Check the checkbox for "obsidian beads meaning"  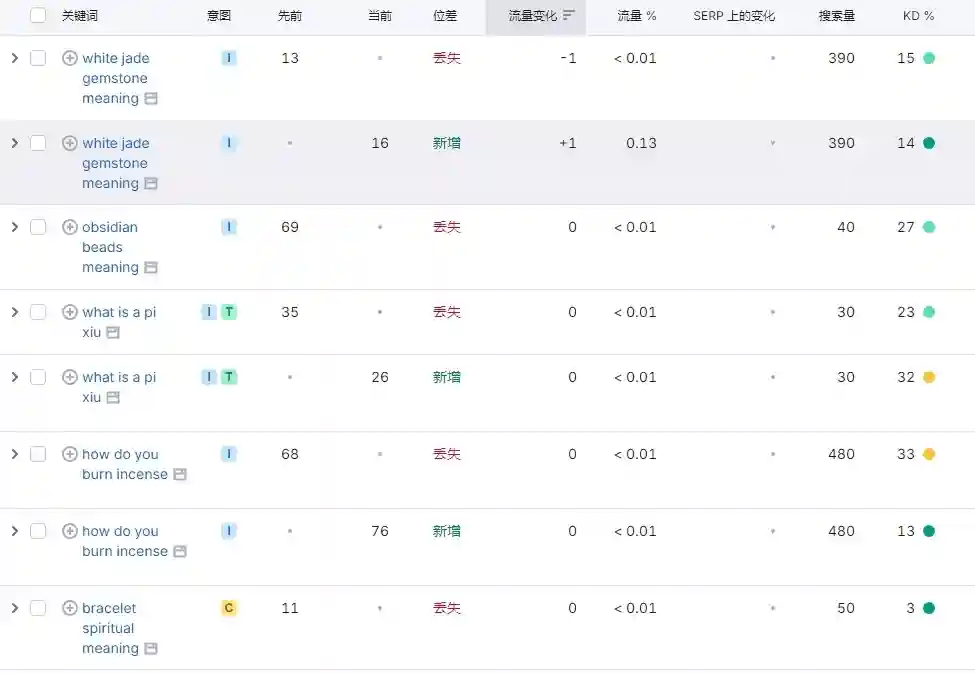[38, 226]
